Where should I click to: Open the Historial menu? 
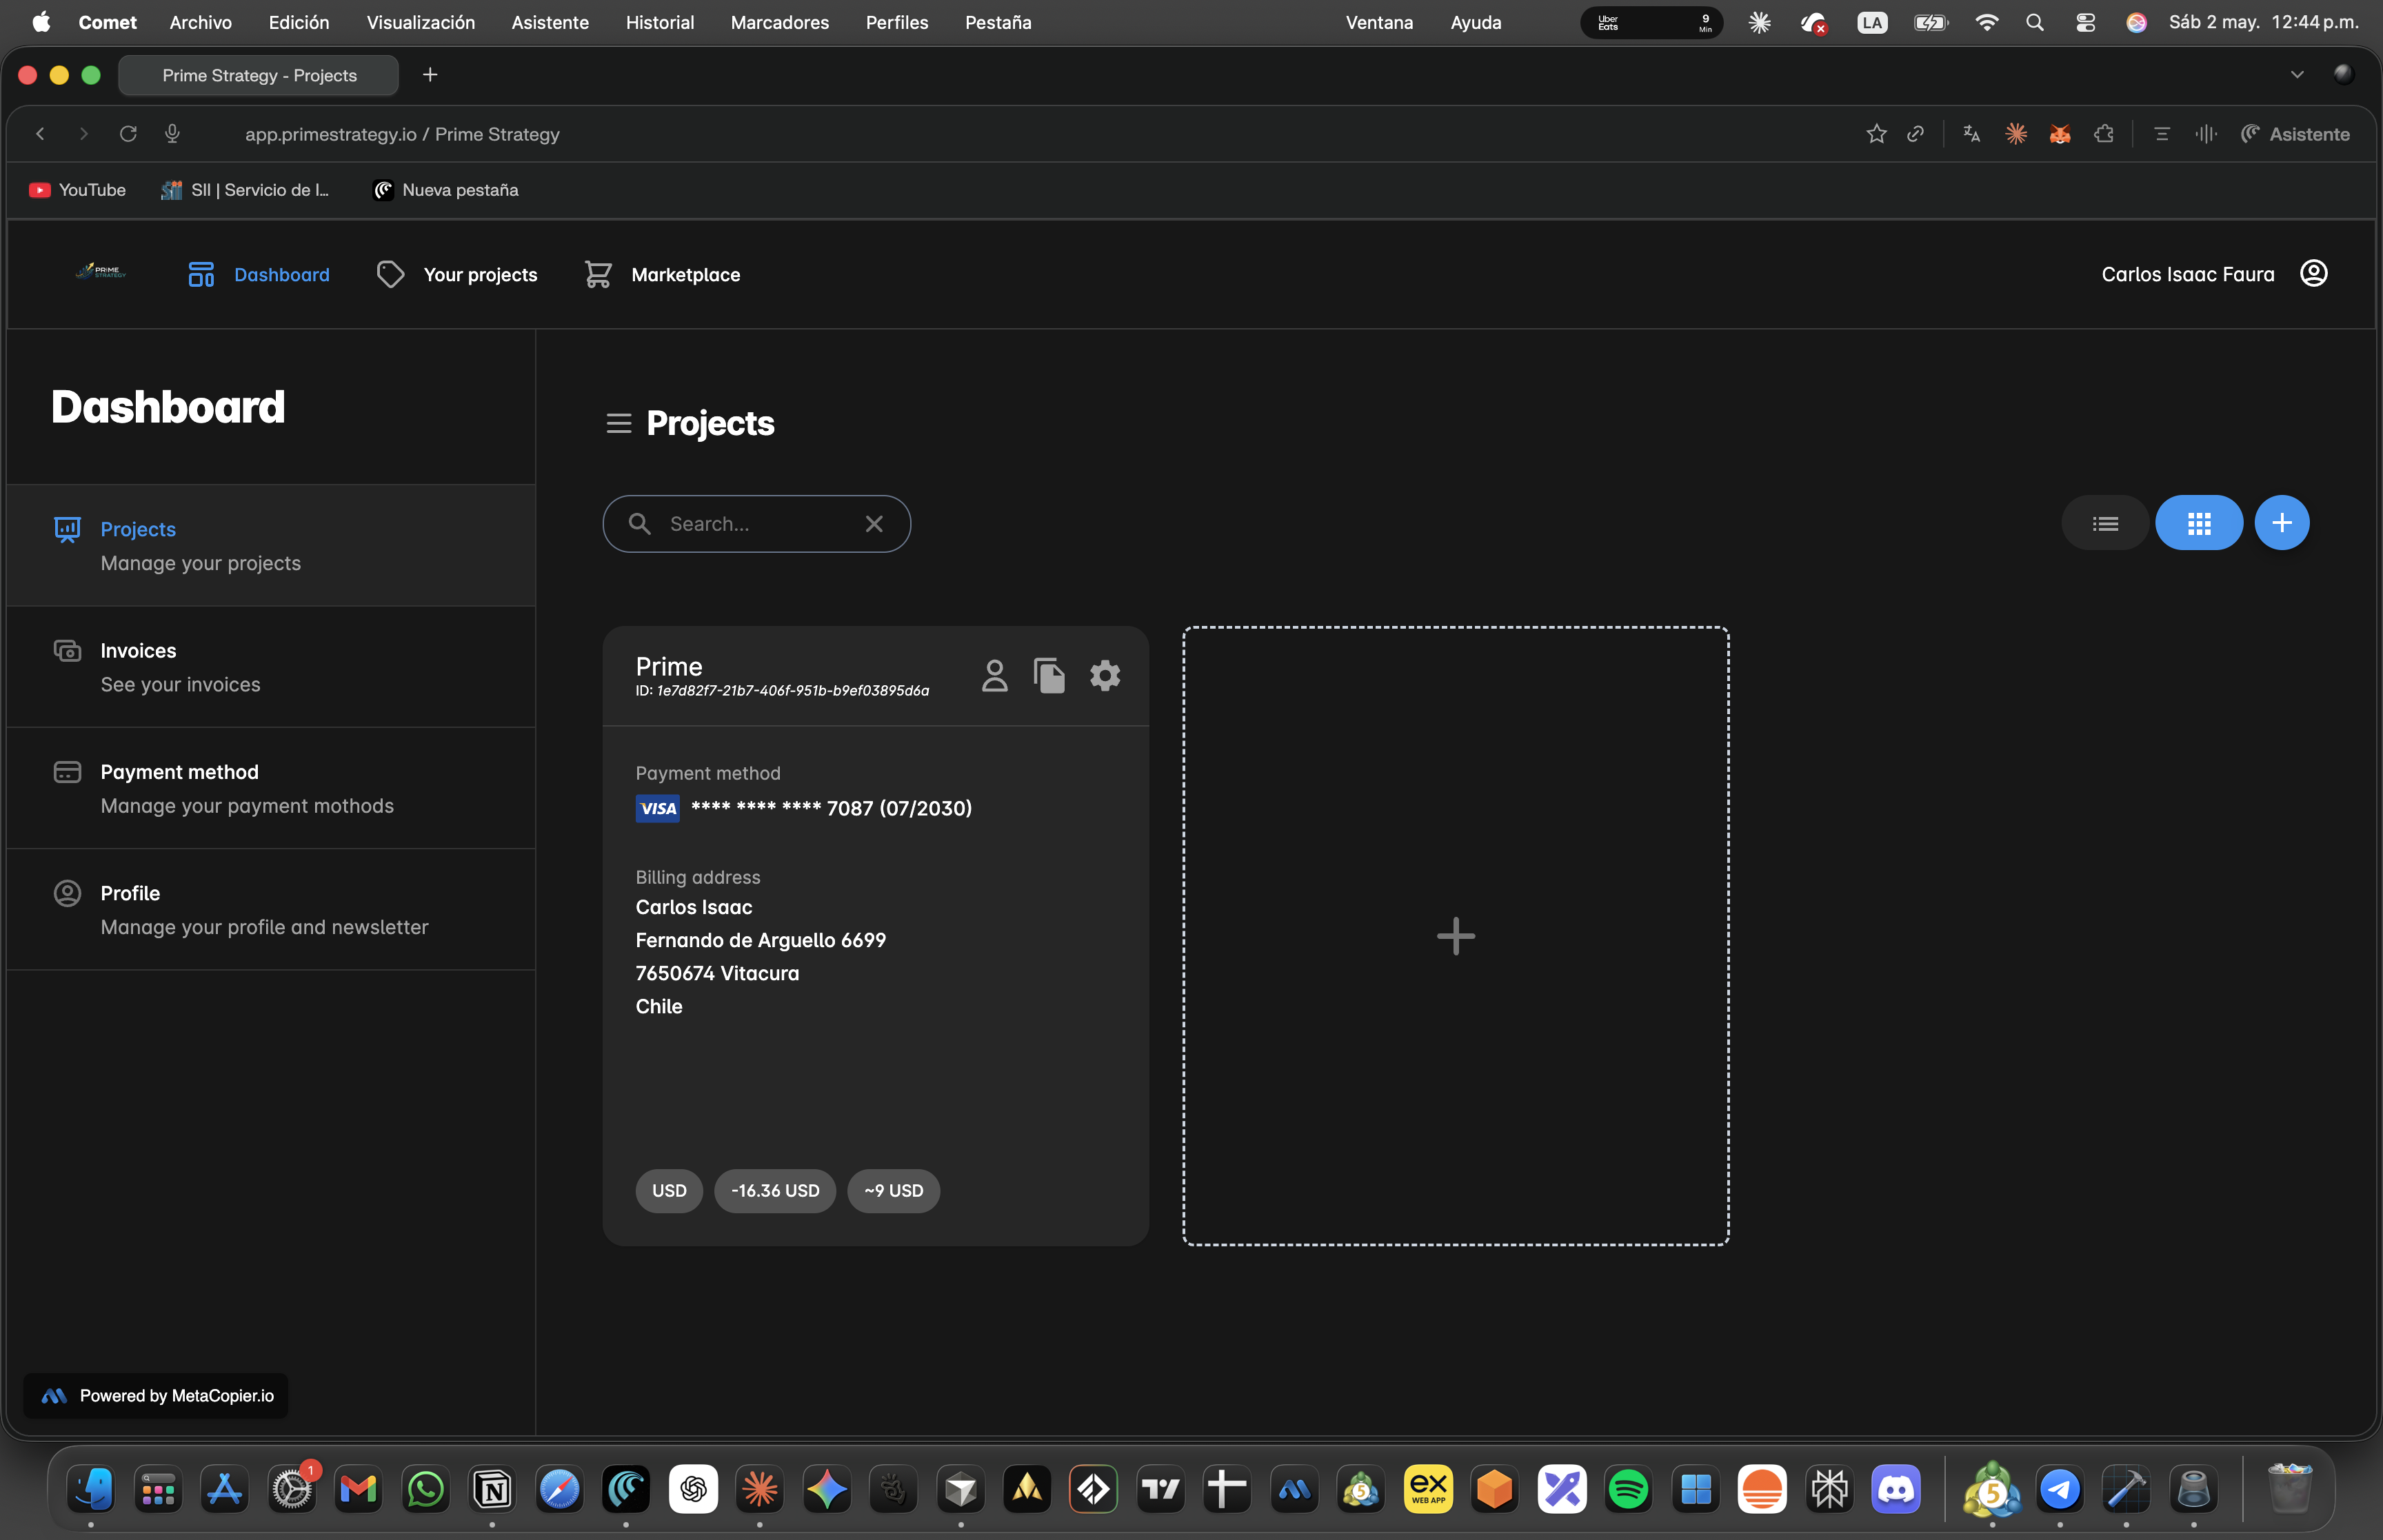click(660, 22)
